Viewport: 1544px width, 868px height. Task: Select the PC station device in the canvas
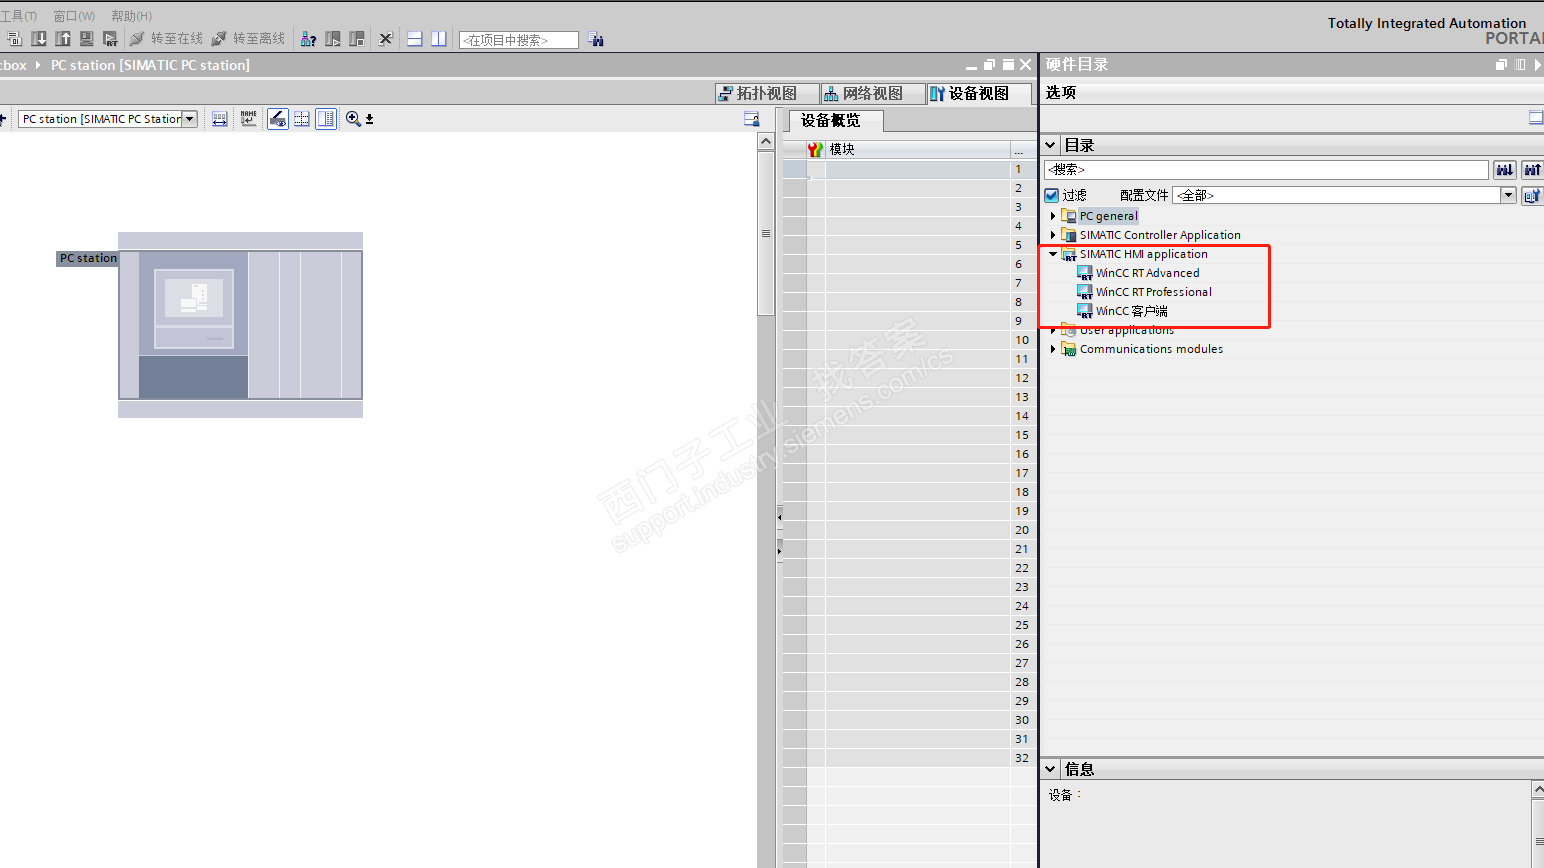tap(240, 325)
